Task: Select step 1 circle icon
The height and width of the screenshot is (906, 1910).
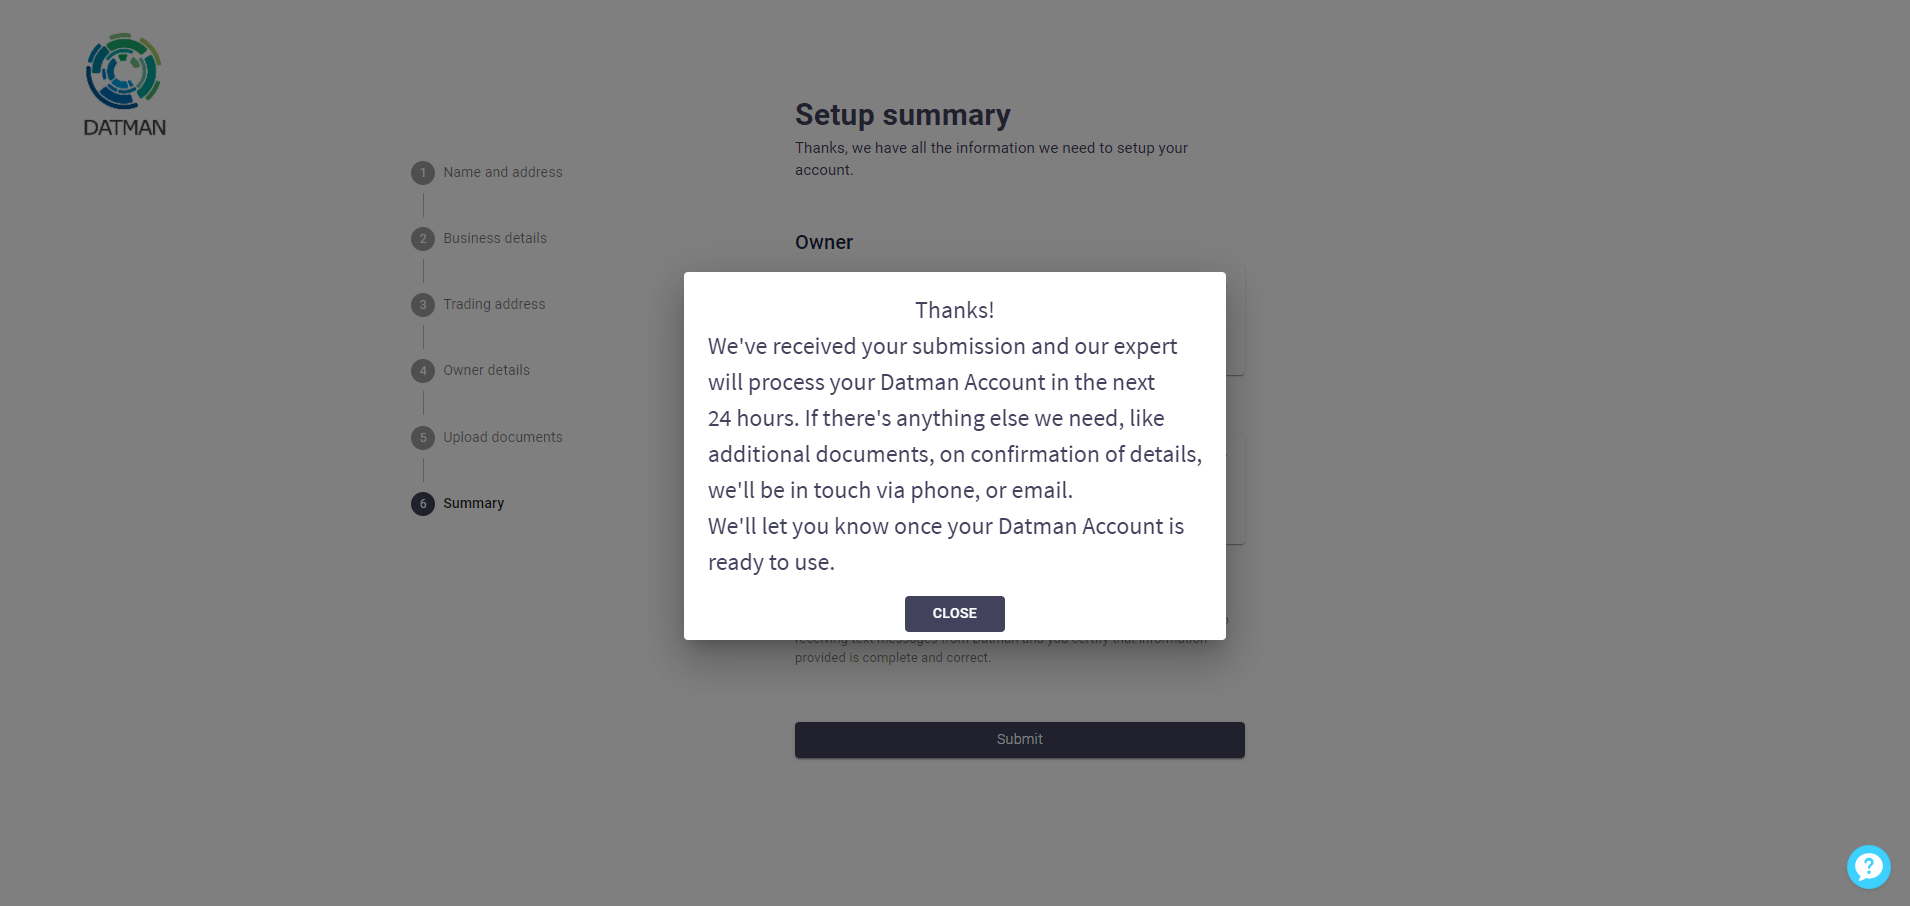Action: point(423,173)
